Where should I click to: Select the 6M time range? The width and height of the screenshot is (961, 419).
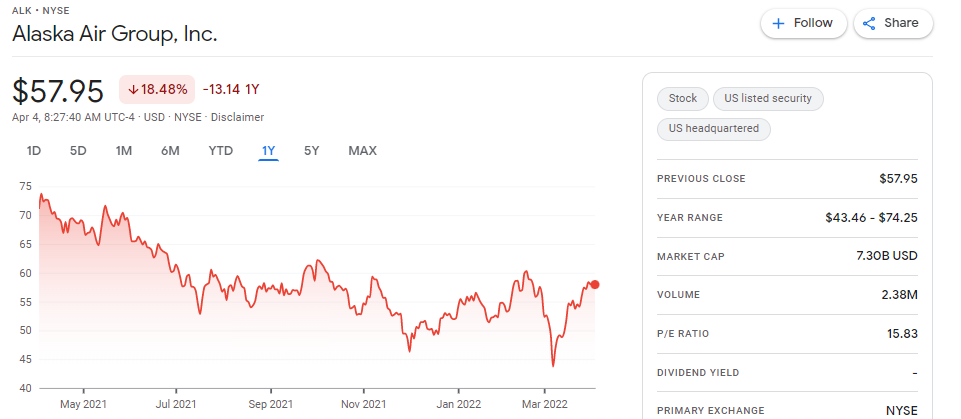[170, 151]
